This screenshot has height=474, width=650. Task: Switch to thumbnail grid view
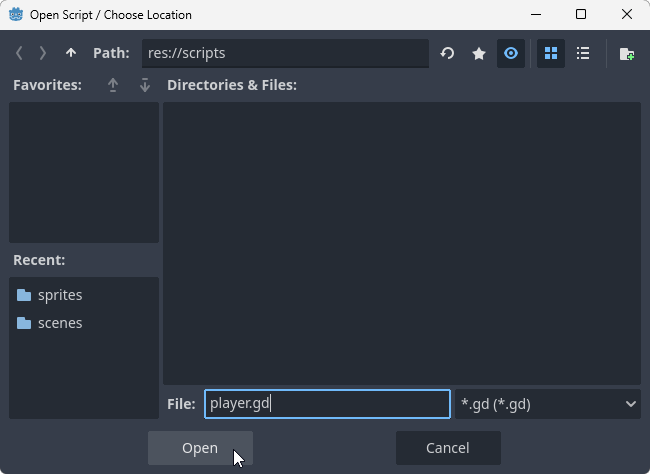pyautogui.click(x=551, y=53)
